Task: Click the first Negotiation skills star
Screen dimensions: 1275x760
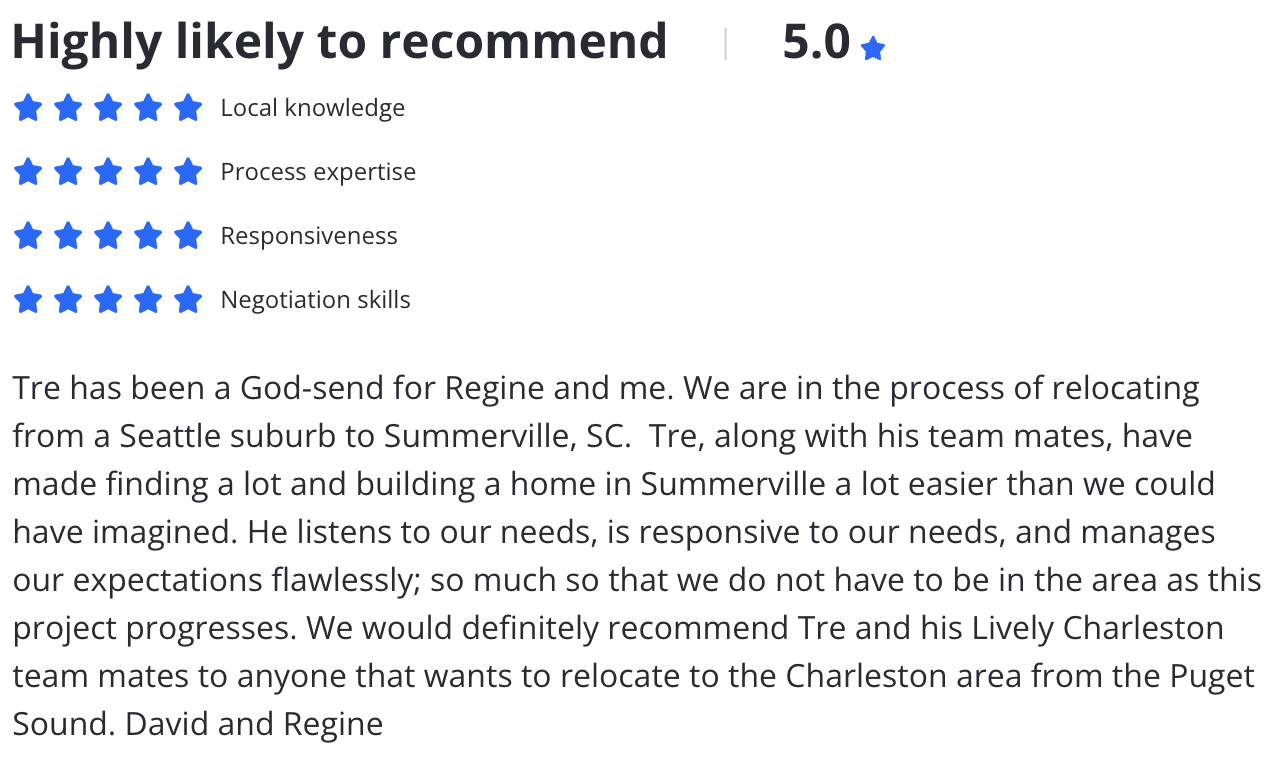Action: (28, 300)
